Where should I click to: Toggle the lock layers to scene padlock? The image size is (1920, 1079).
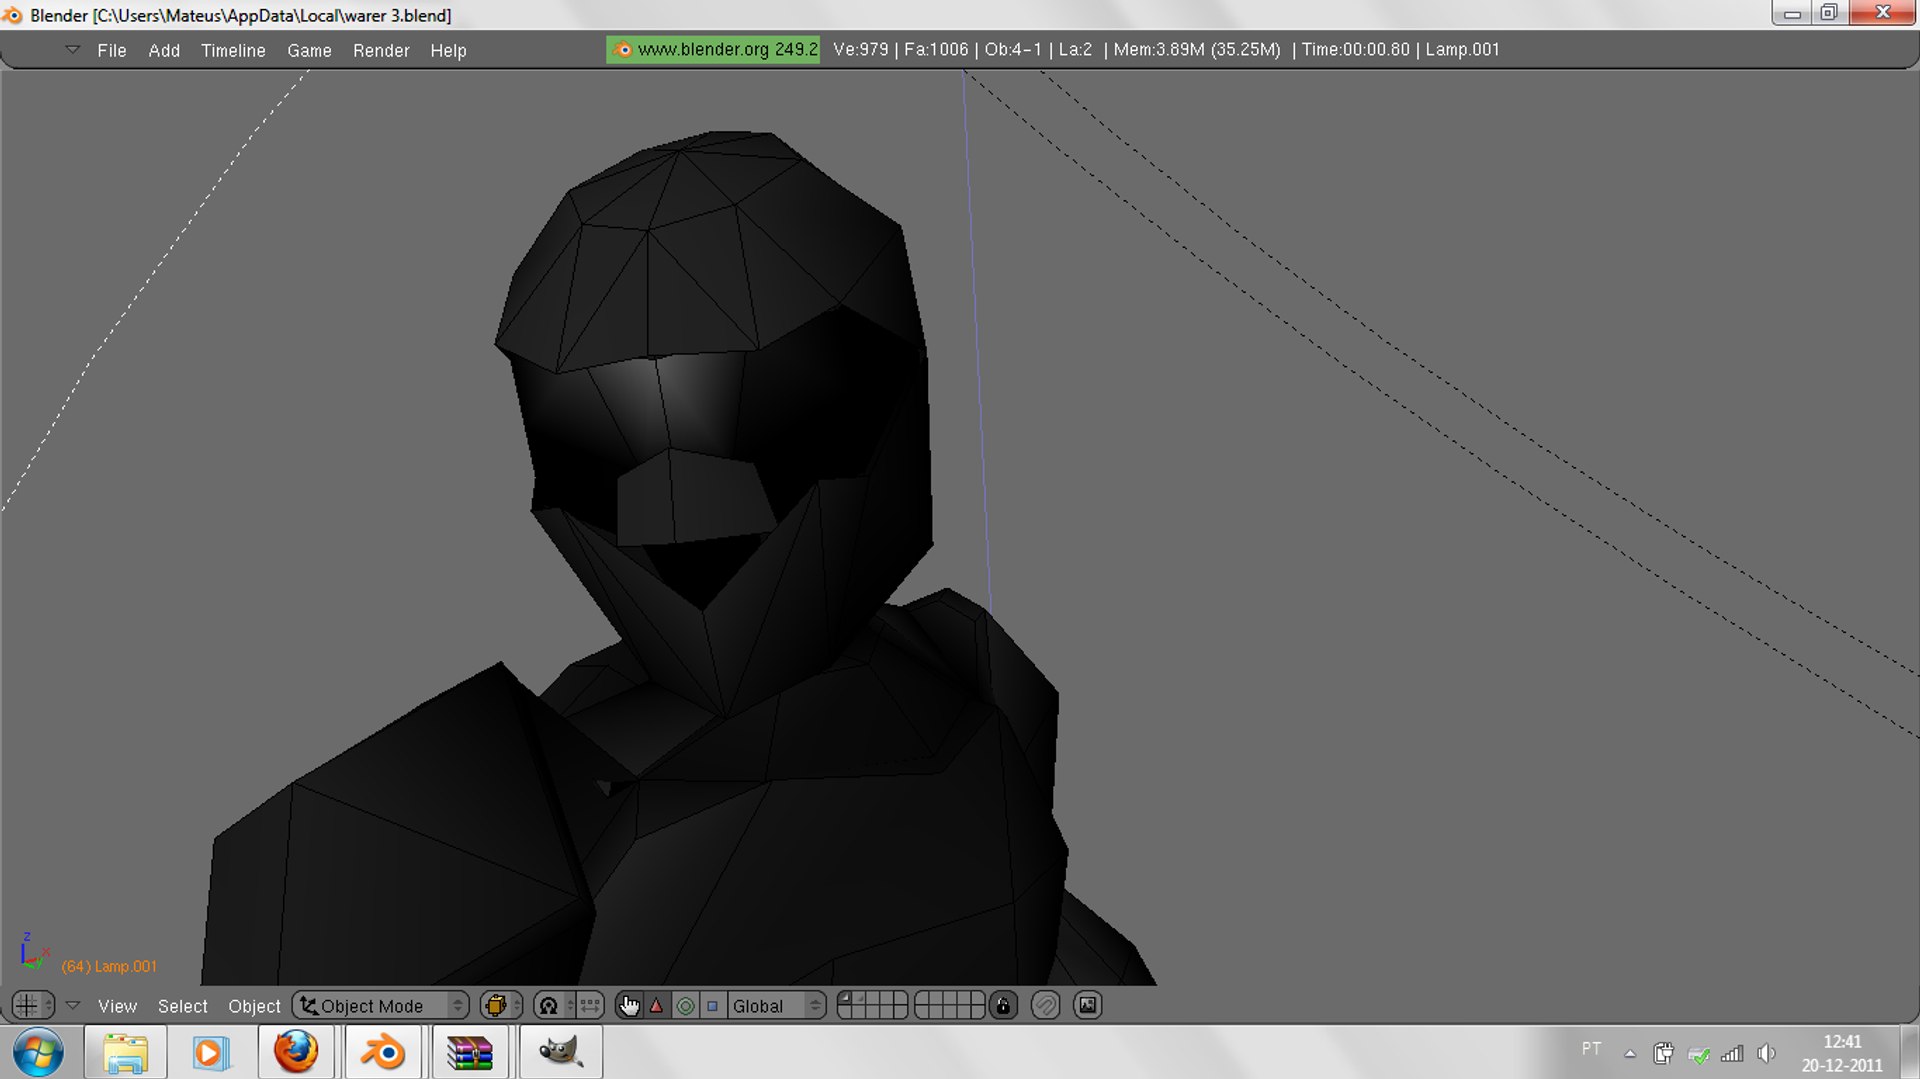[1003, 1005]
